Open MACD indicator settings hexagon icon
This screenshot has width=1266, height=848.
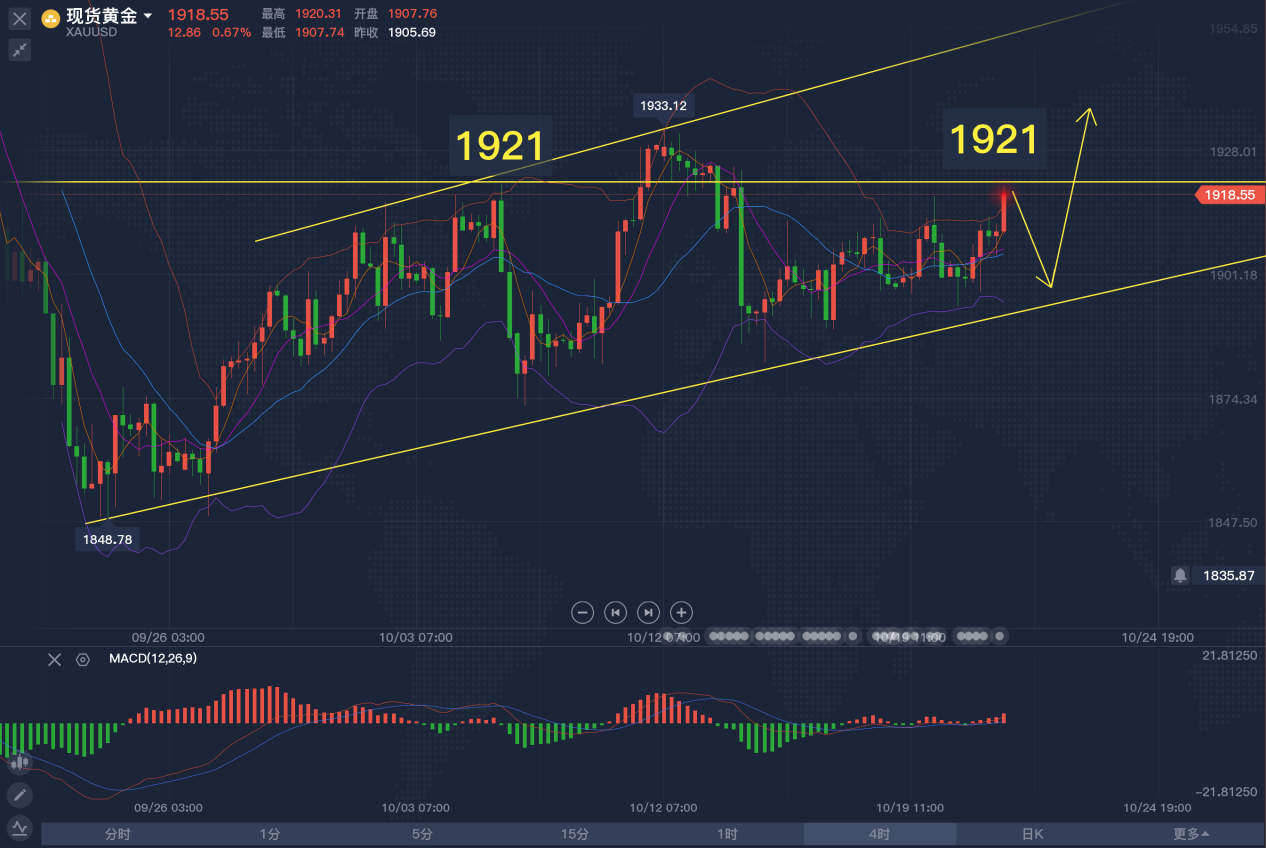click(x=83, y=659)
